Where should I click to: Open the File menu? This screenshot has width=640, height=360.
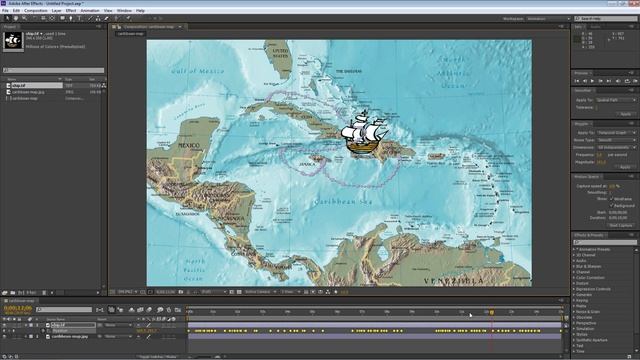click(x=5, y=11)
